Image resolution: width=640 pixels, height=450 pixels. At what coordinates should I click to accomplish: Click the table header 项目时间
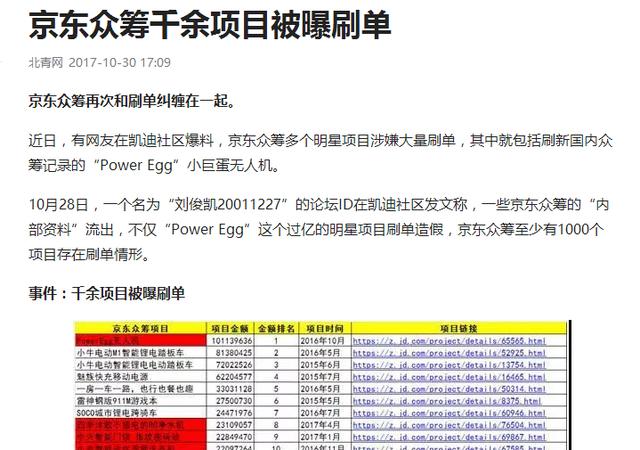click(x=325, y=328)
